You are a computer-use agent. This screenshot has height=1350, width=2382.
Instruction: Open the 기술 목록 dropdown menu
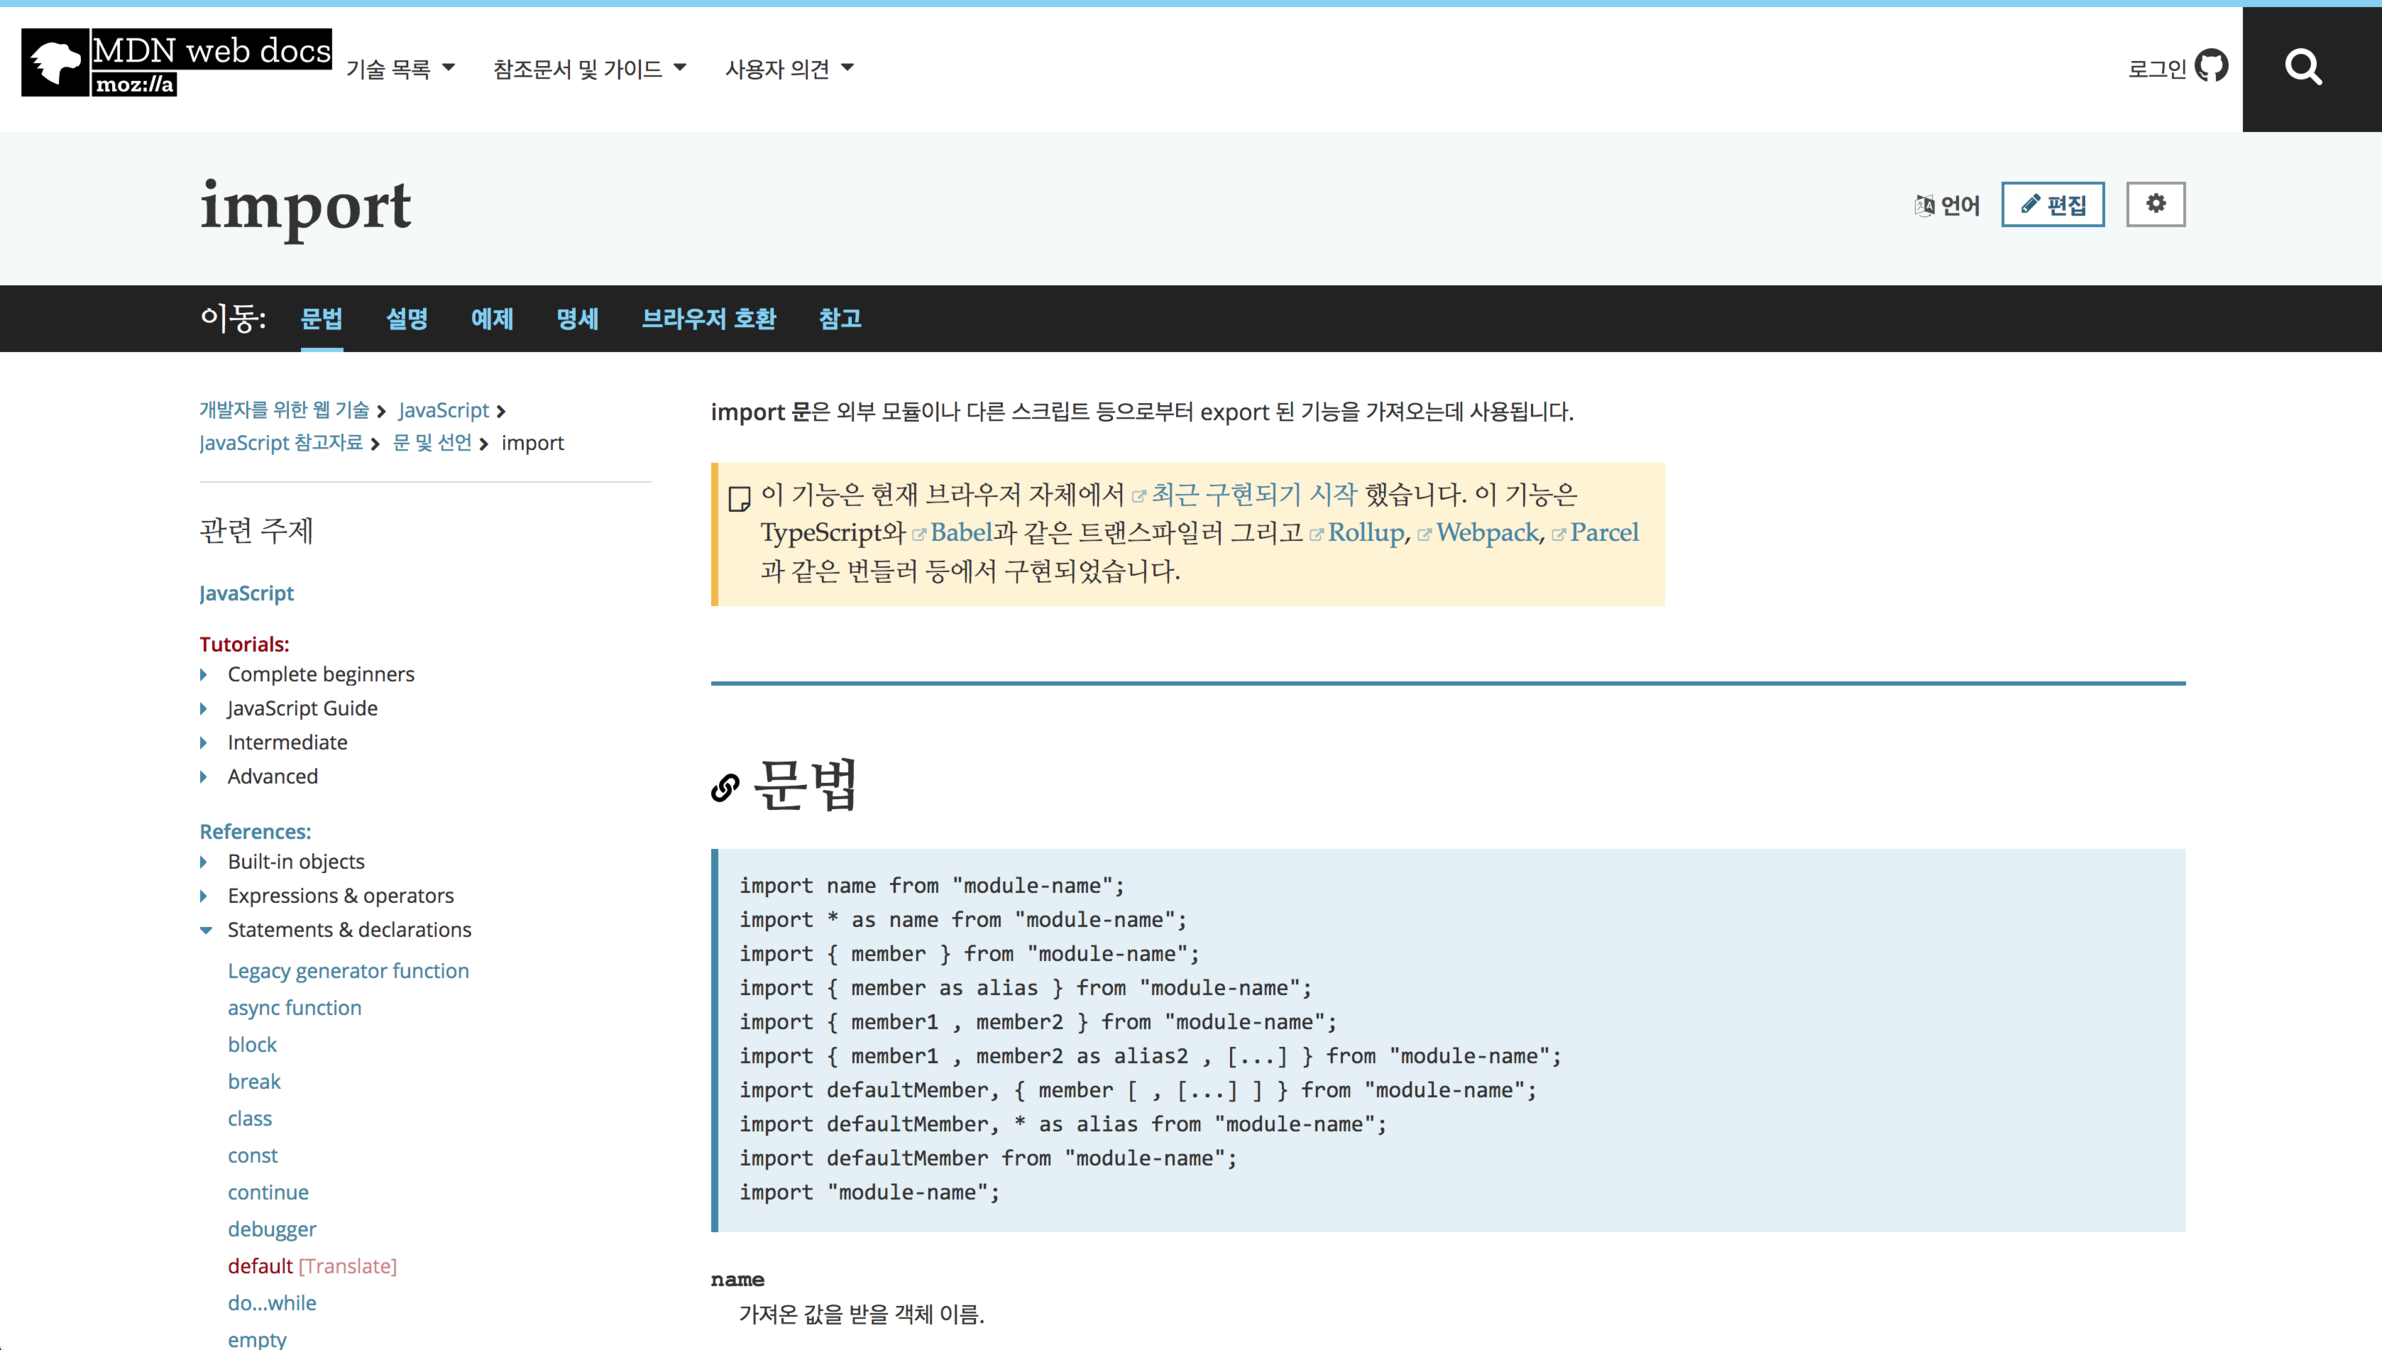click(x=400, y=69)
